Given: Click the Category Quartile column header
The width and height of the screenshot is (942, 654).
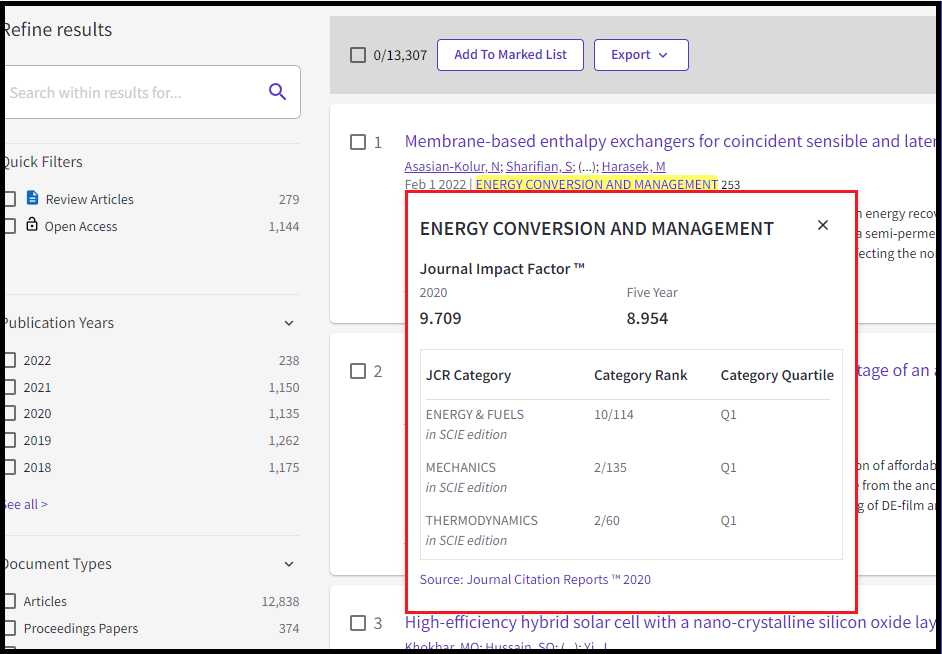Looking at the screenshot, I should (x=777, y=375).
